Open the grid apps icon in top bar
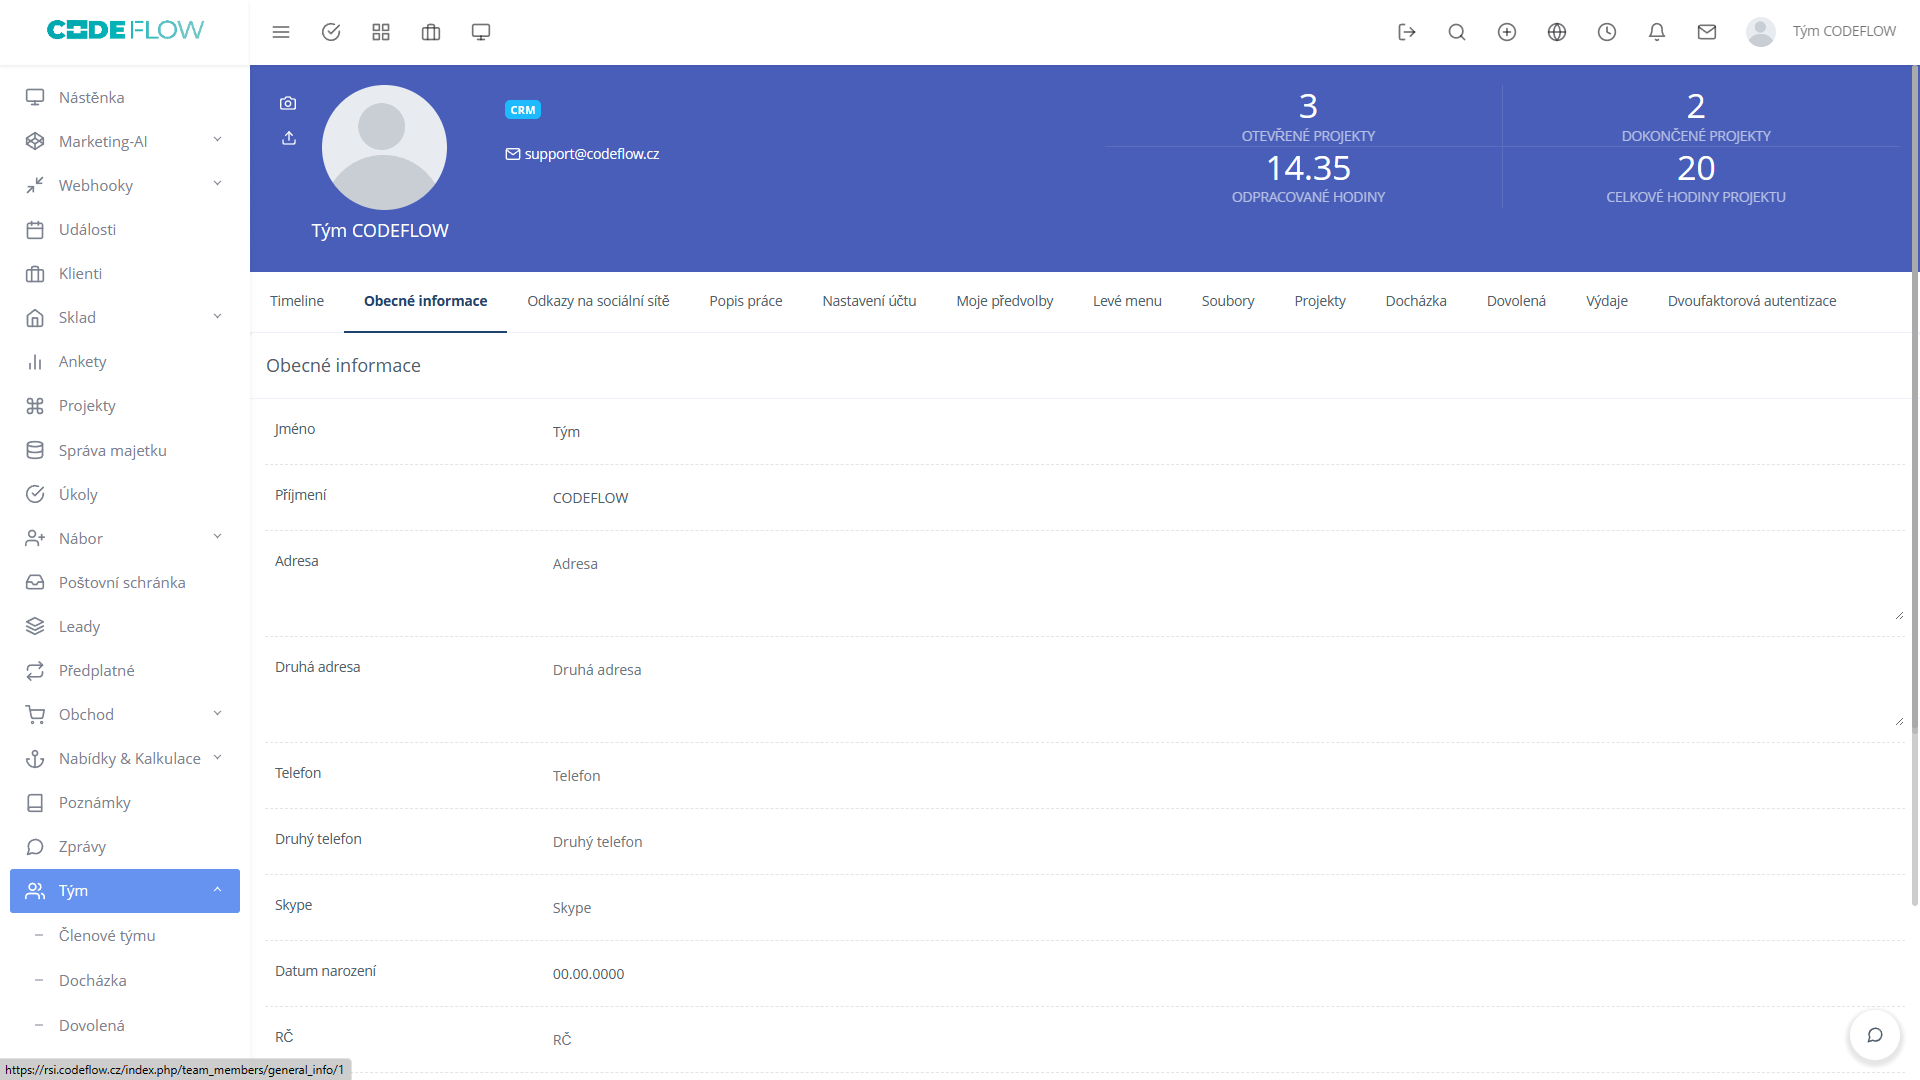This screenshot has width=1920, height=1080. pos(381,32)
